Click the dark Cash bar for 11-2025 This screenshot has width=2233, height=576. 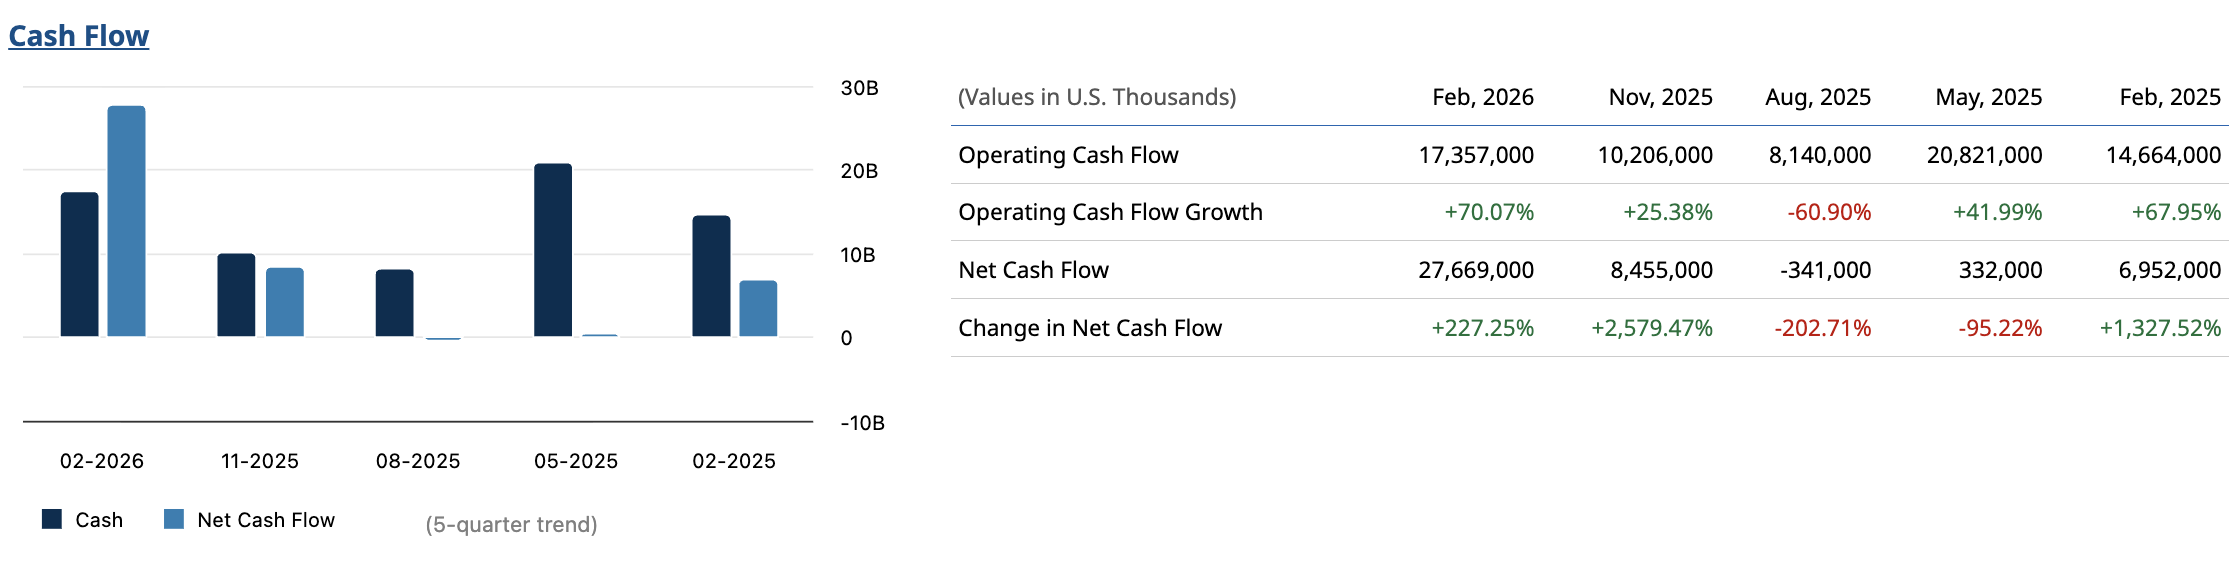[x=236, y=295]
